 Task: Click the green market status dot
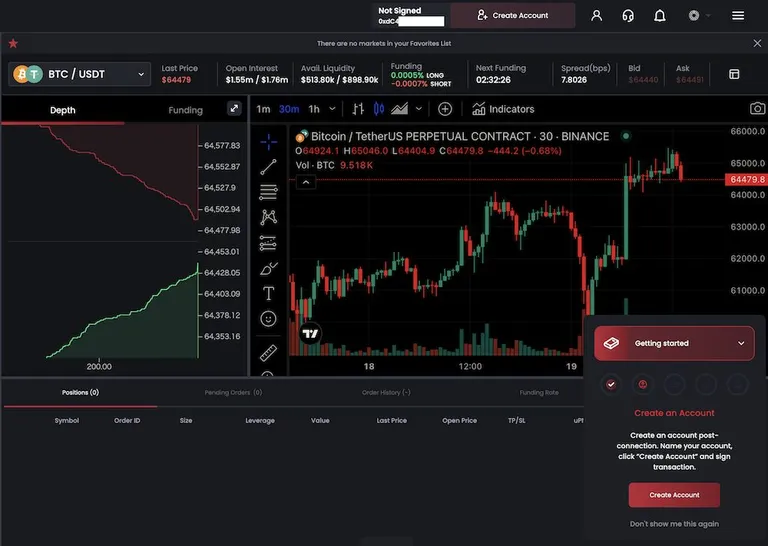[x=625, y=136]
